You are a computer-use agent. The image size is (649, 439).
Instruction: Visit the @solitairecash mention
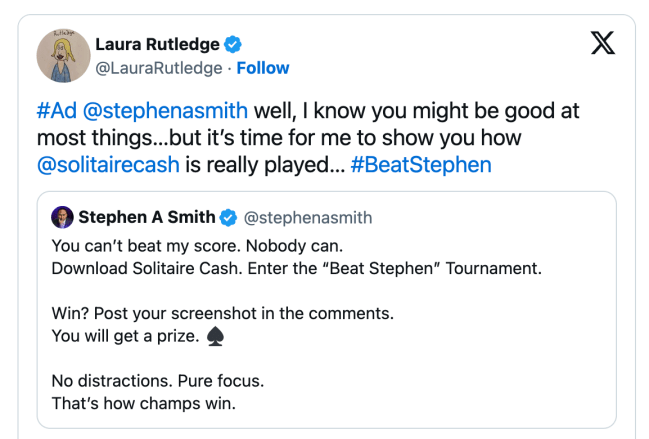pyautogui.click(x=109, y=164)
